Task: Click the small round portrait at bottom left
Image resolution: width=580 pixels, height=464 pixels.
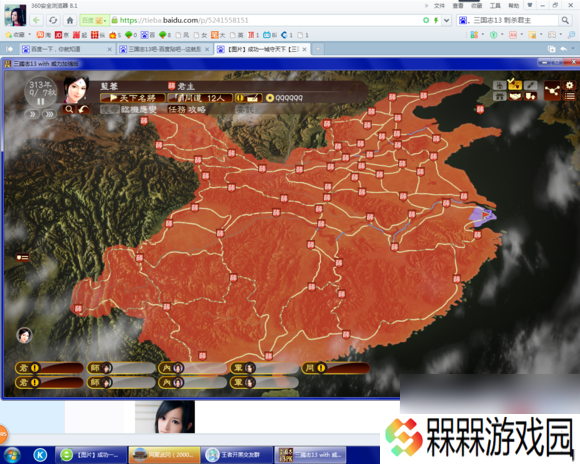Action: [x=24, y=335]
